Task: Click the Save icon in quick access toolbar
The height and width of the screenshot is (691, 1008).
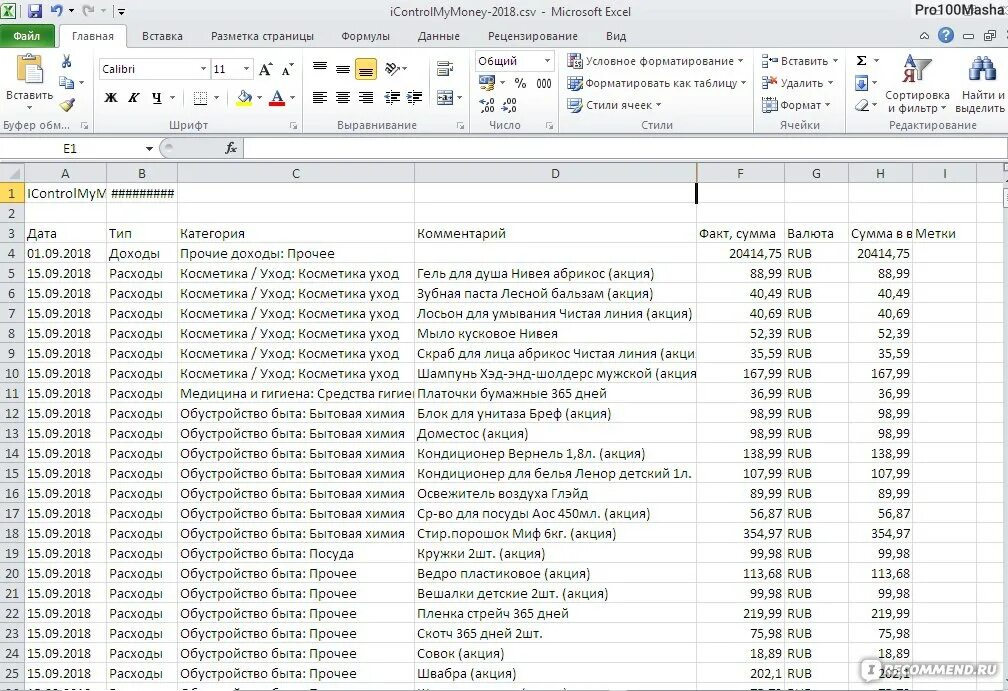Action: pyautogui.click(x=34, y=11)
